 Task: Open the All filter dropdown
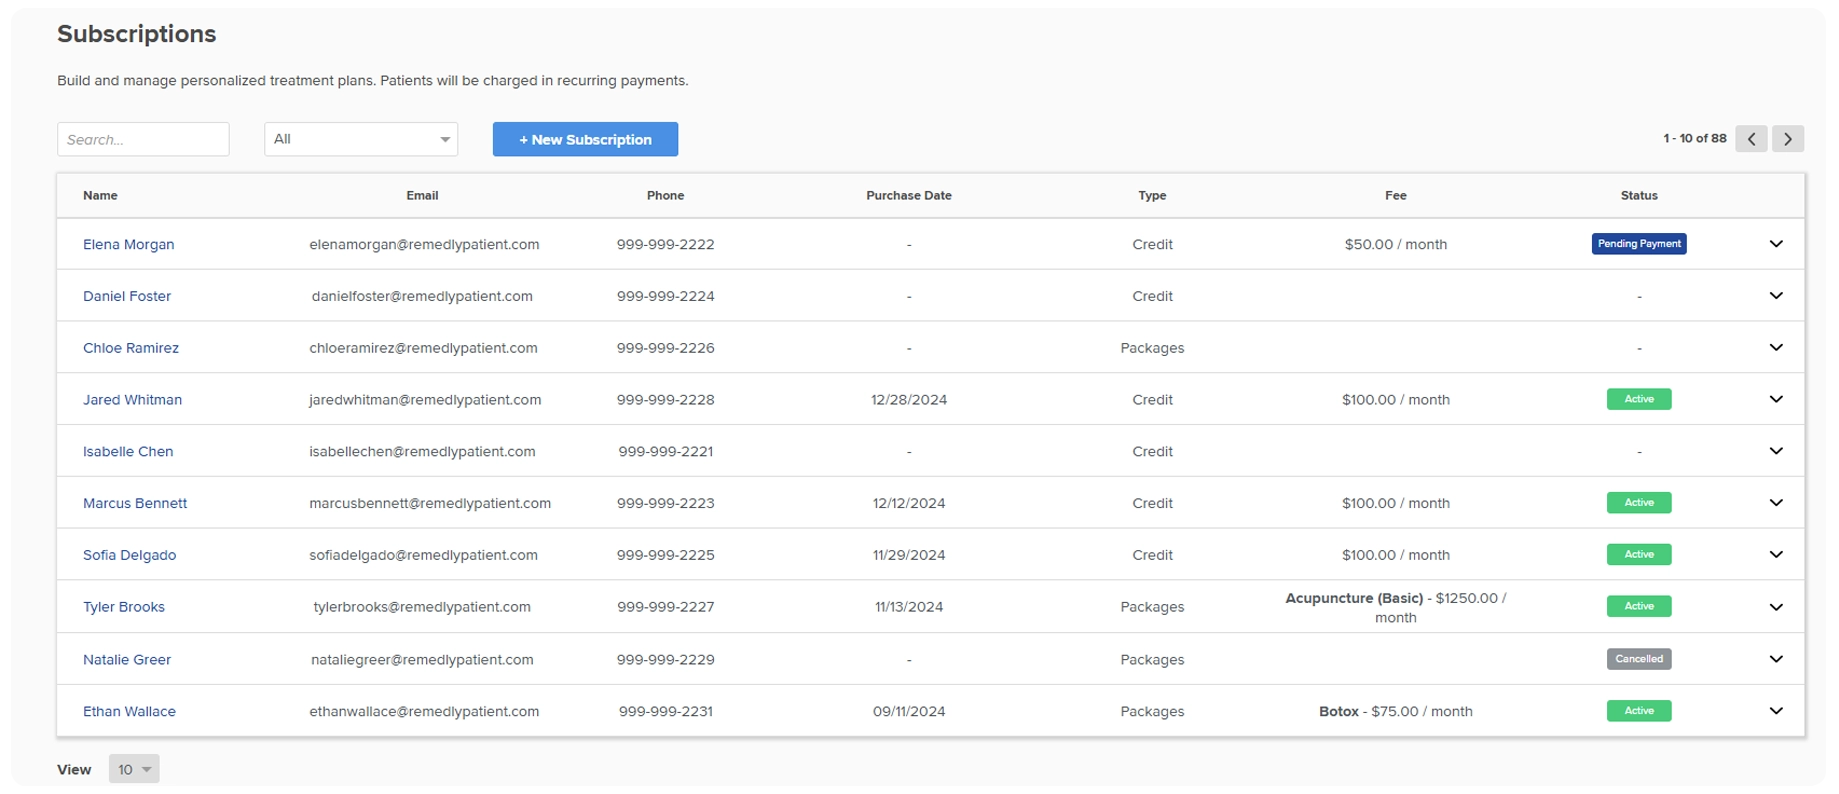(x=360, y=139)
